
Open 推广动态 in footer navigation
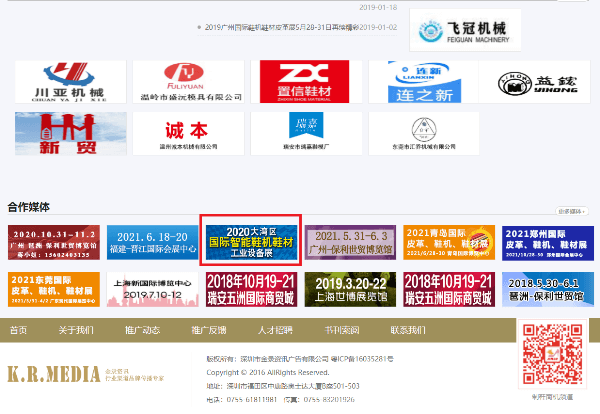click(142, 330)
